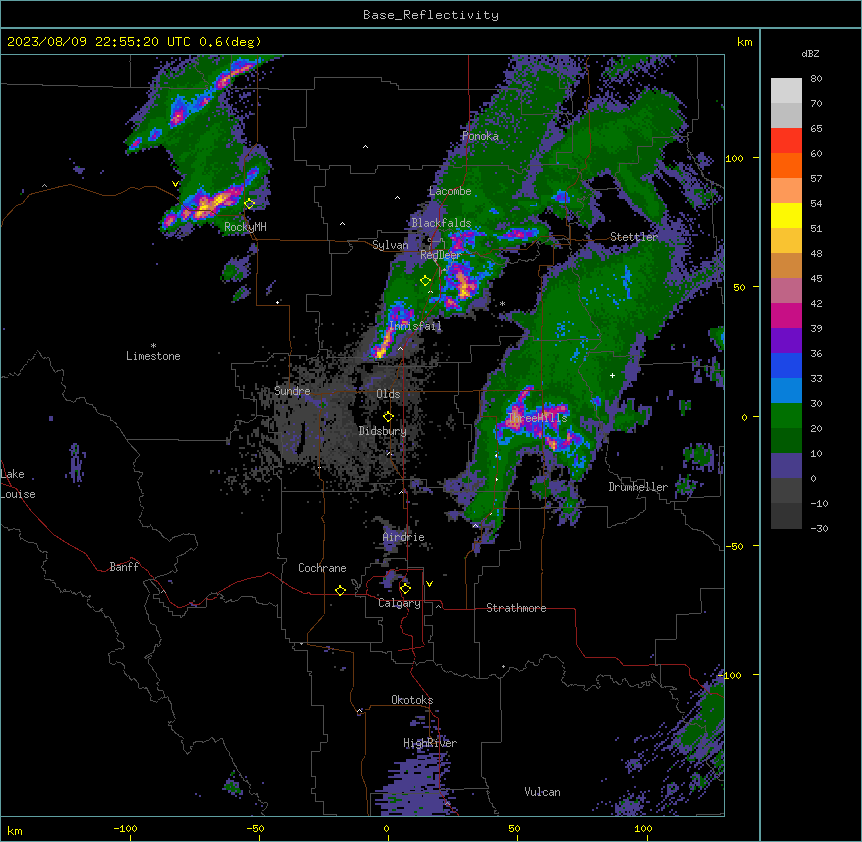Click the Okotoks town label

pyautogui.click(x=412, y=700)
